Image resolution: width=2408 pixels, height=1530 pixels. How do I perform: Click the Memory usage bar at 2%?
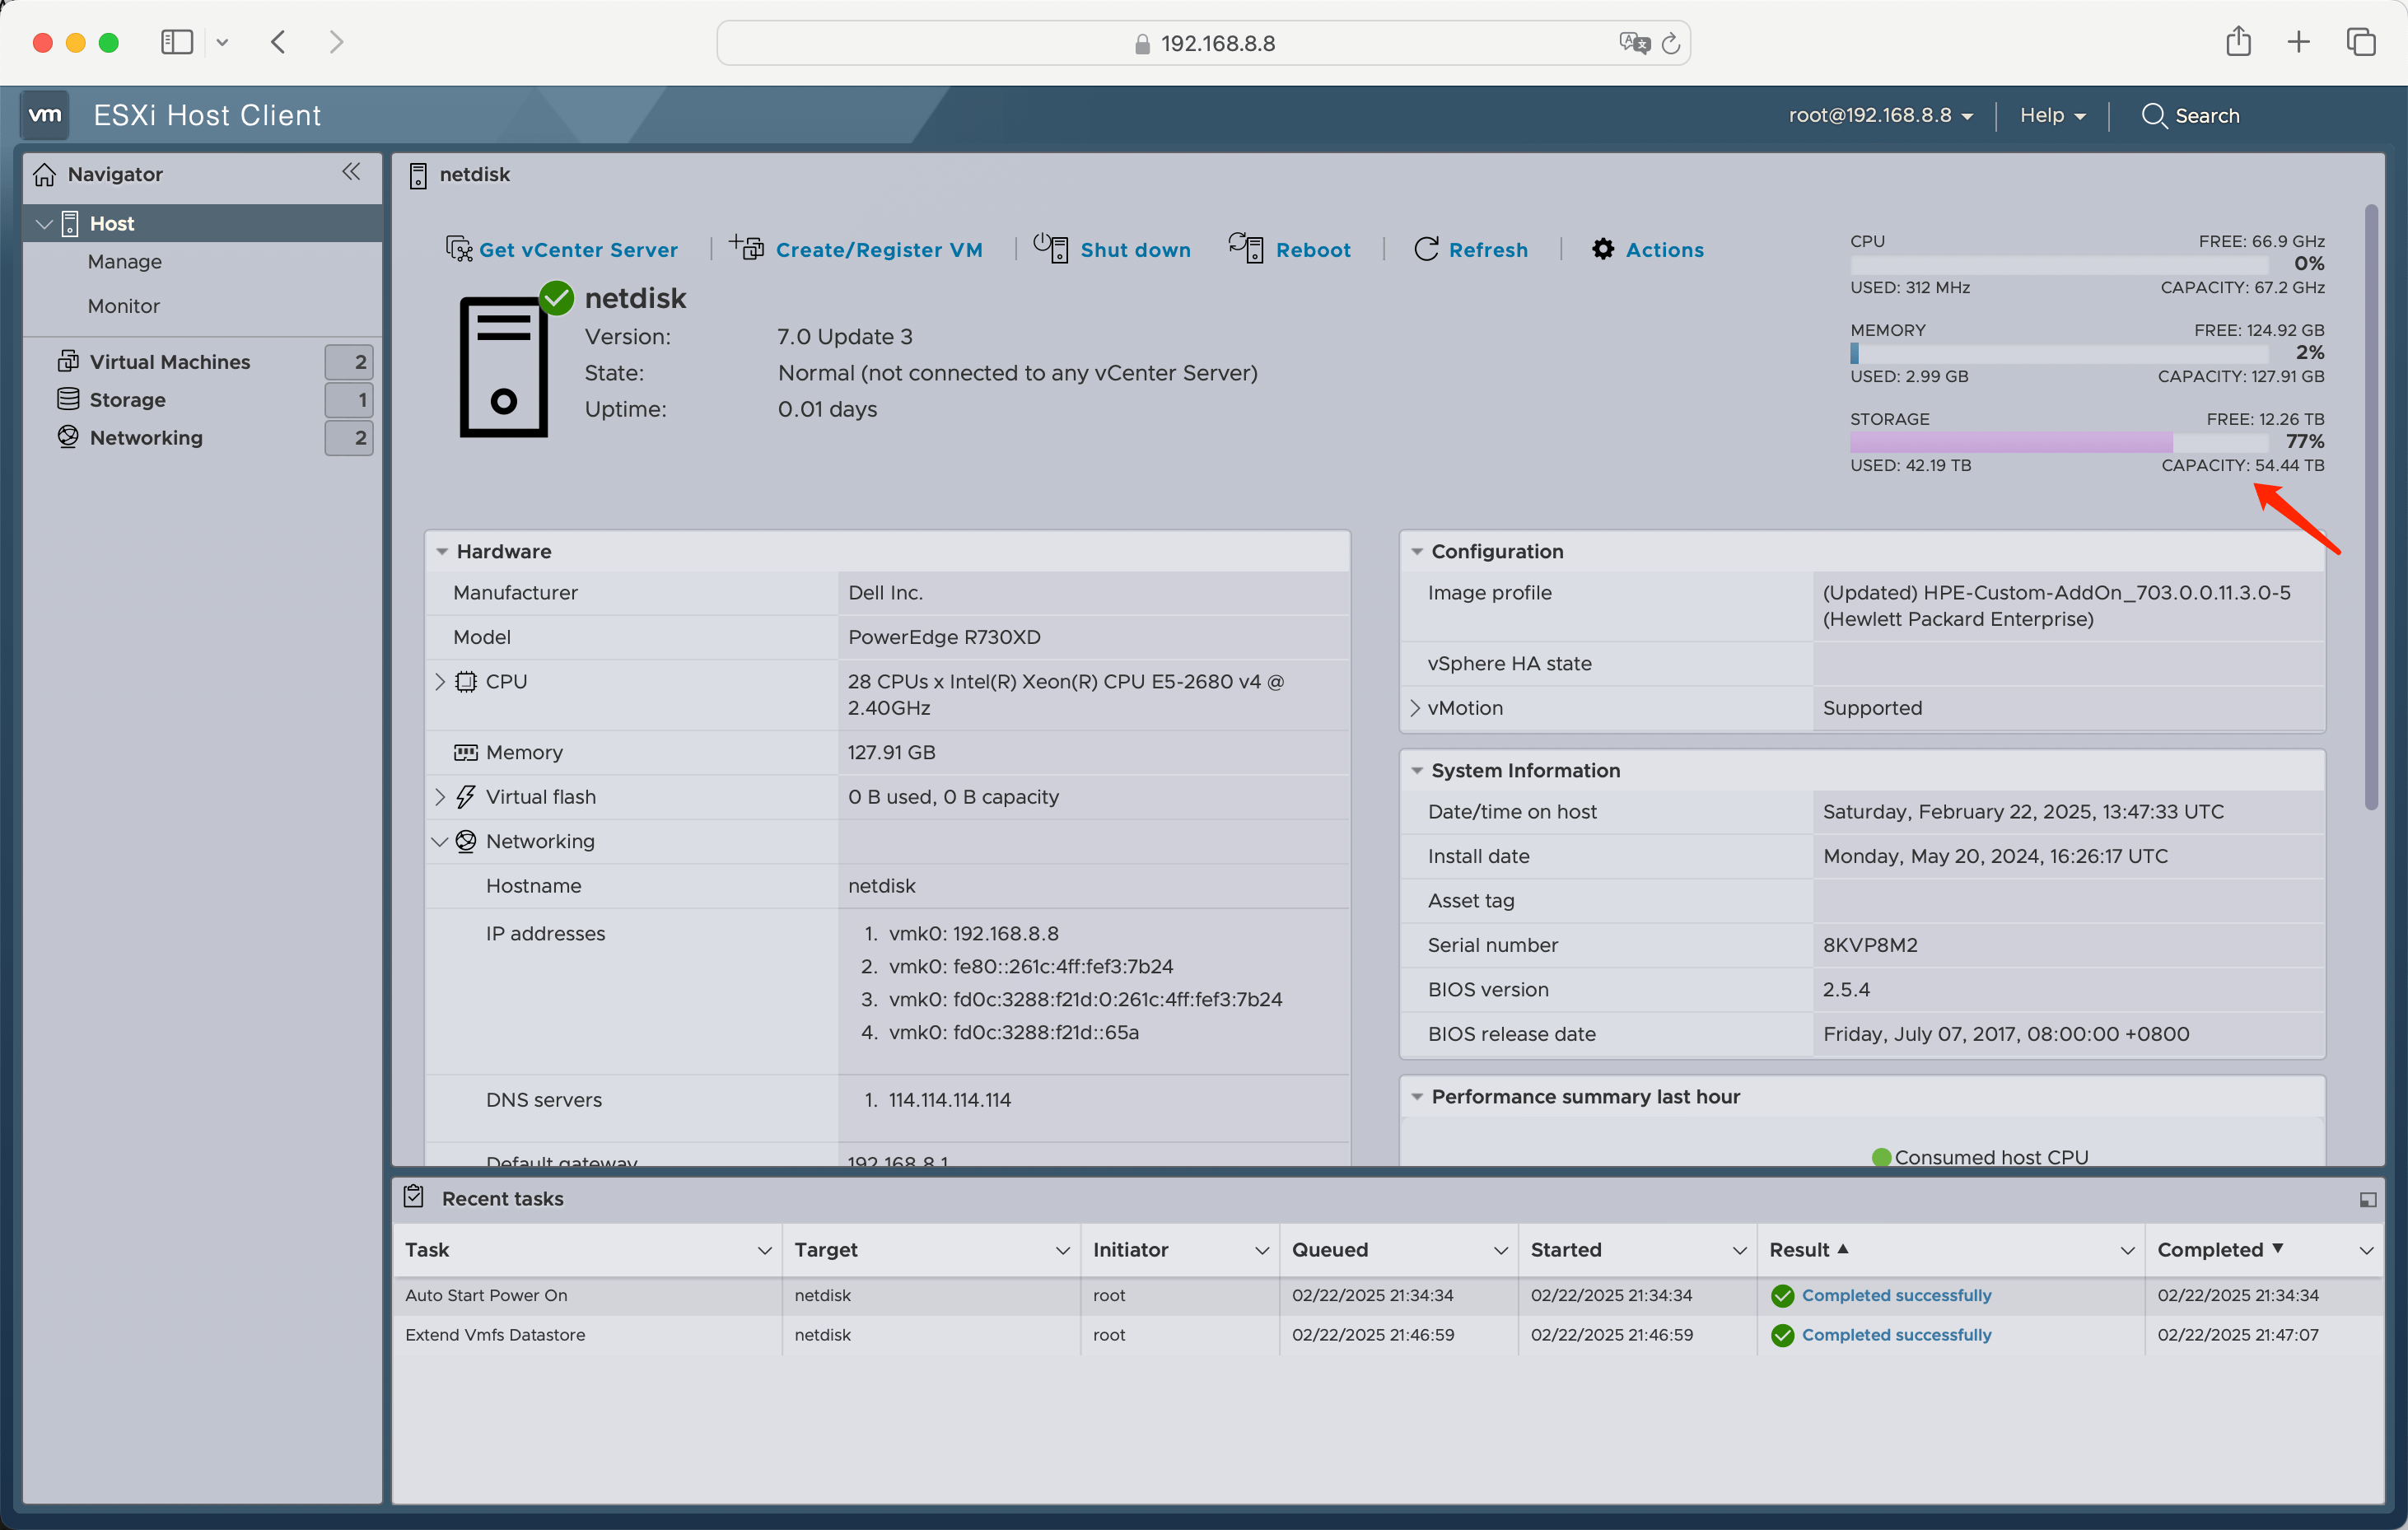point(2059,352)
